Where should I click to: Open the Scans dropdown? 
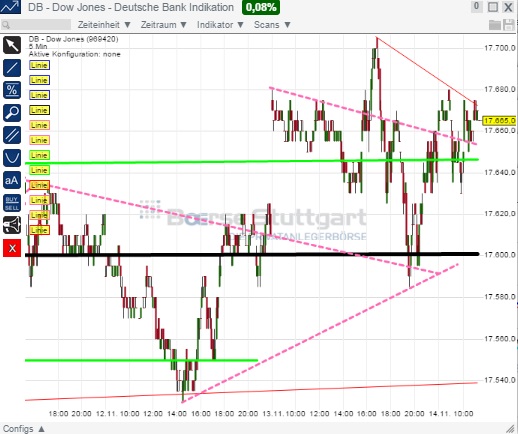pyautogui.click(x=272, y=25)
